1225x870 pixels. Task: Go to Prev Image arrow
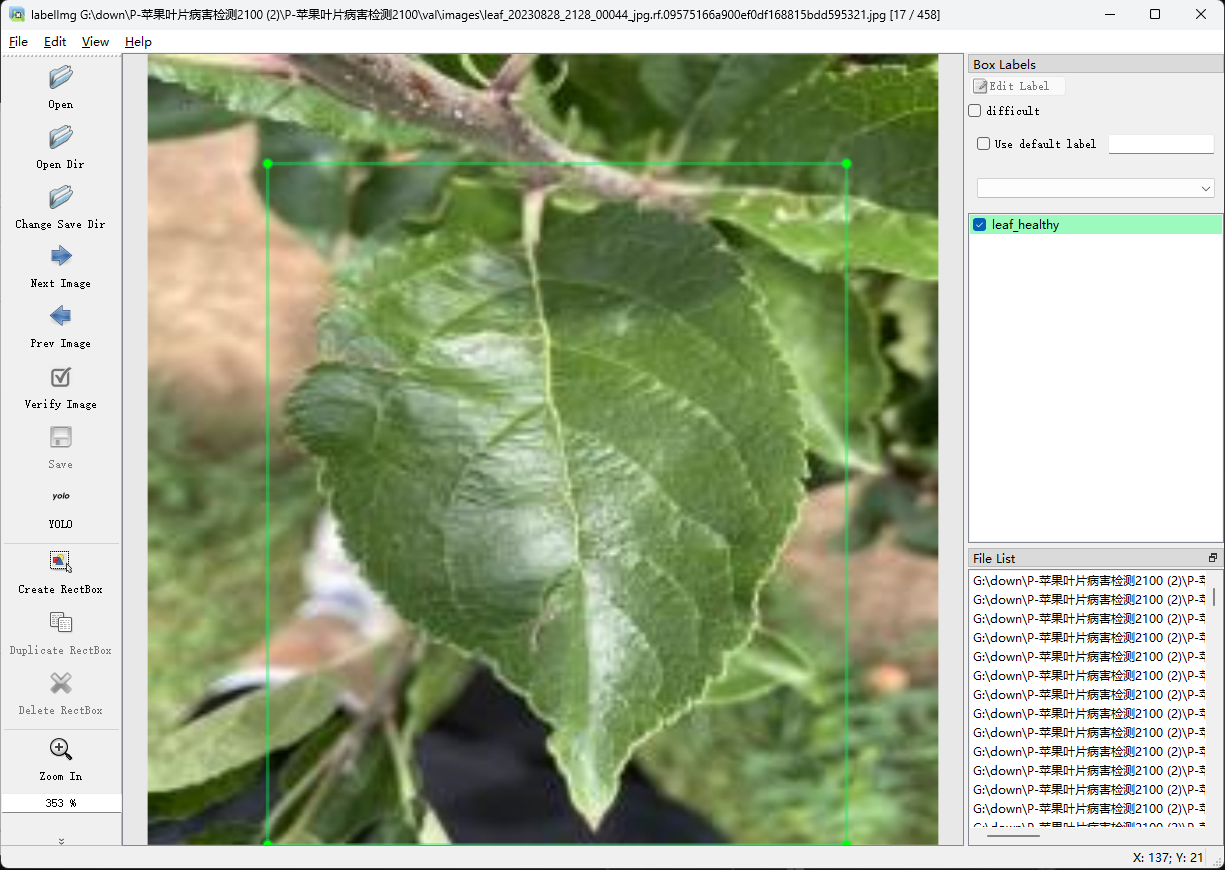coord(61,316)
